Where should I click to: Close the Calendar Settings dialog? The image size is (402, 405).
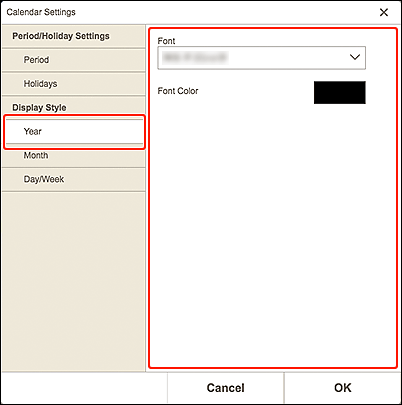384,12
